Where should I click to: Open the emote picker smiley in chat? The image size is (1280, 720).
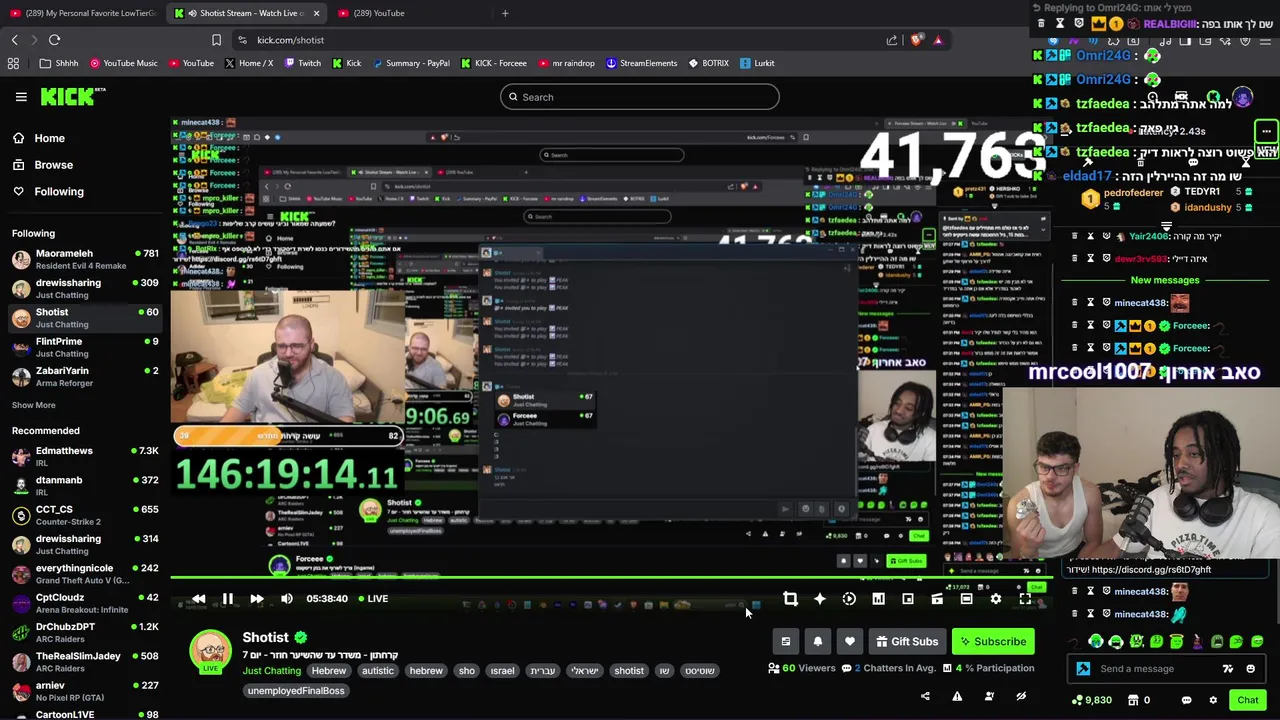click(1250, 669)
